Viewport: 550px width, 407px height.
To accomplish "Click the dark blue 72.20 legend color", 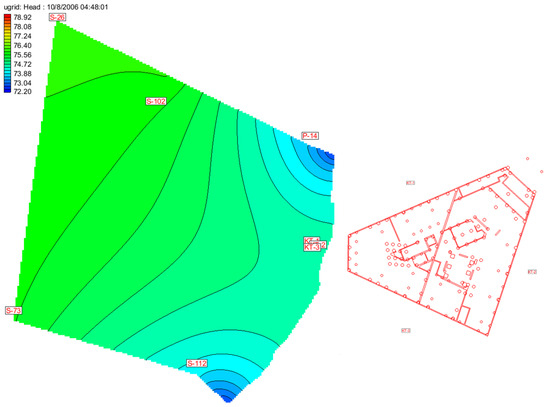I will click(7, 90).
